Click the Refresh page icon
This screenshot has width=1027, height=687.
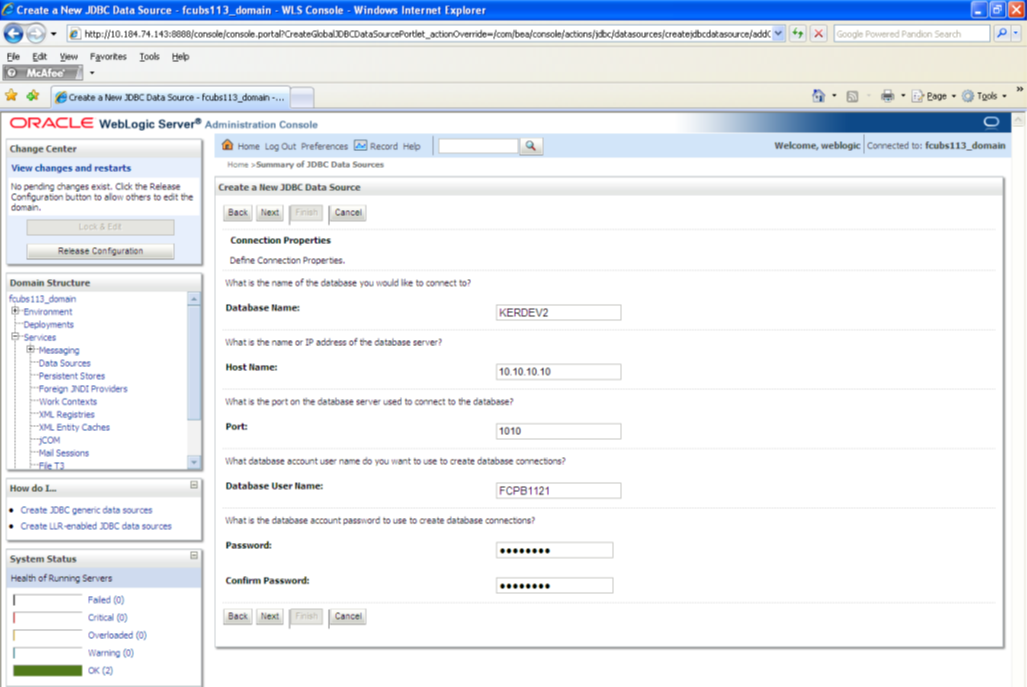(x=797, y=33)
